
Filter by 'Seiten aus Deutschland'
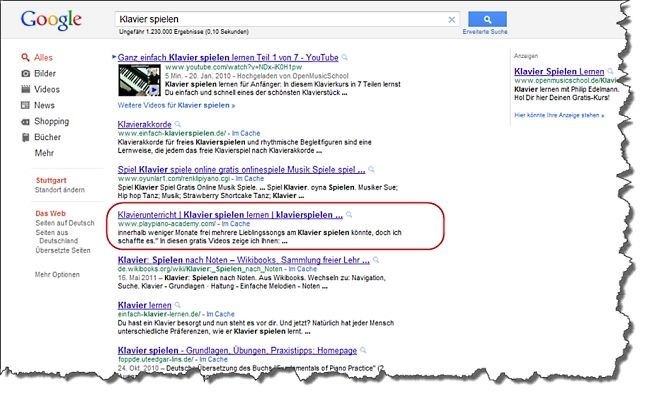pos(58,237)
